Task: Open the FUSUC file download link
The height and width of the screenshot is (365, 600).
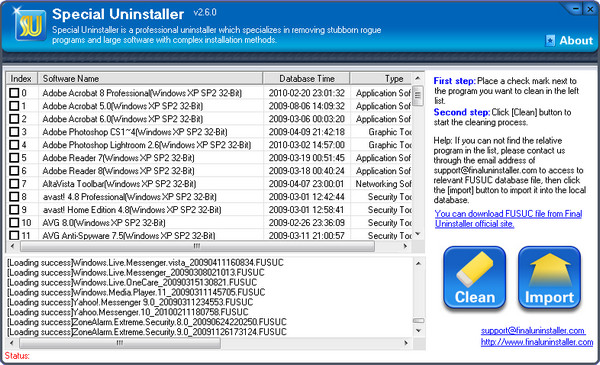Action: [509, 218]
